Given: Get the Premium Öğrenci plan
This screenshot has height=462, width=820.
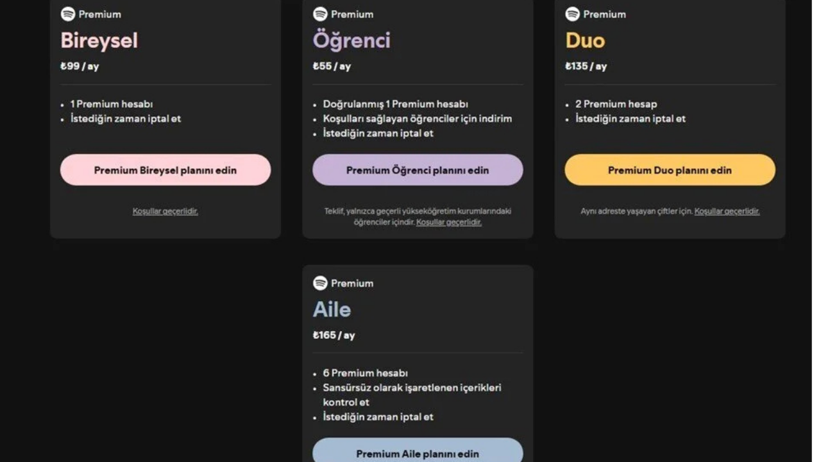Looking at the screenshot, I should (x=417, y=170).
